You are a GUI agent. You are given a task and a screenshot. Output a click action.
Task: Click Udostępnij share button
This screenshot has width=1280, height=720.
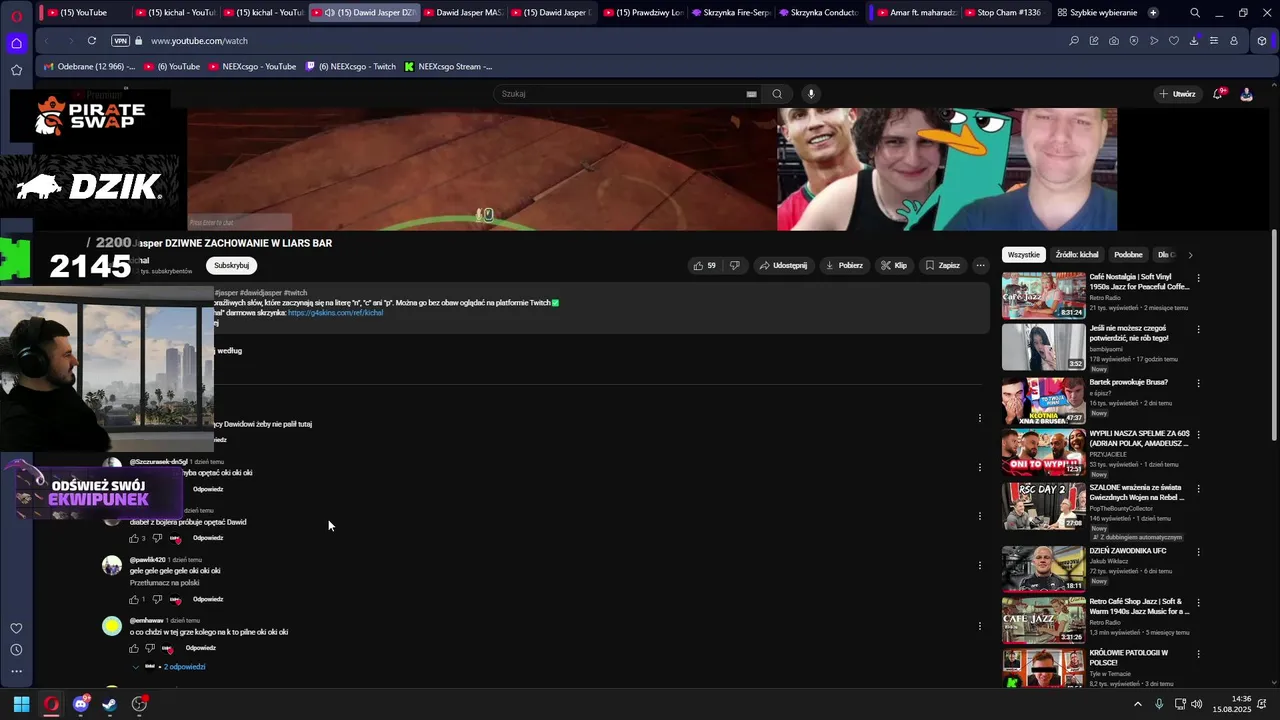(x=783, y=265)
